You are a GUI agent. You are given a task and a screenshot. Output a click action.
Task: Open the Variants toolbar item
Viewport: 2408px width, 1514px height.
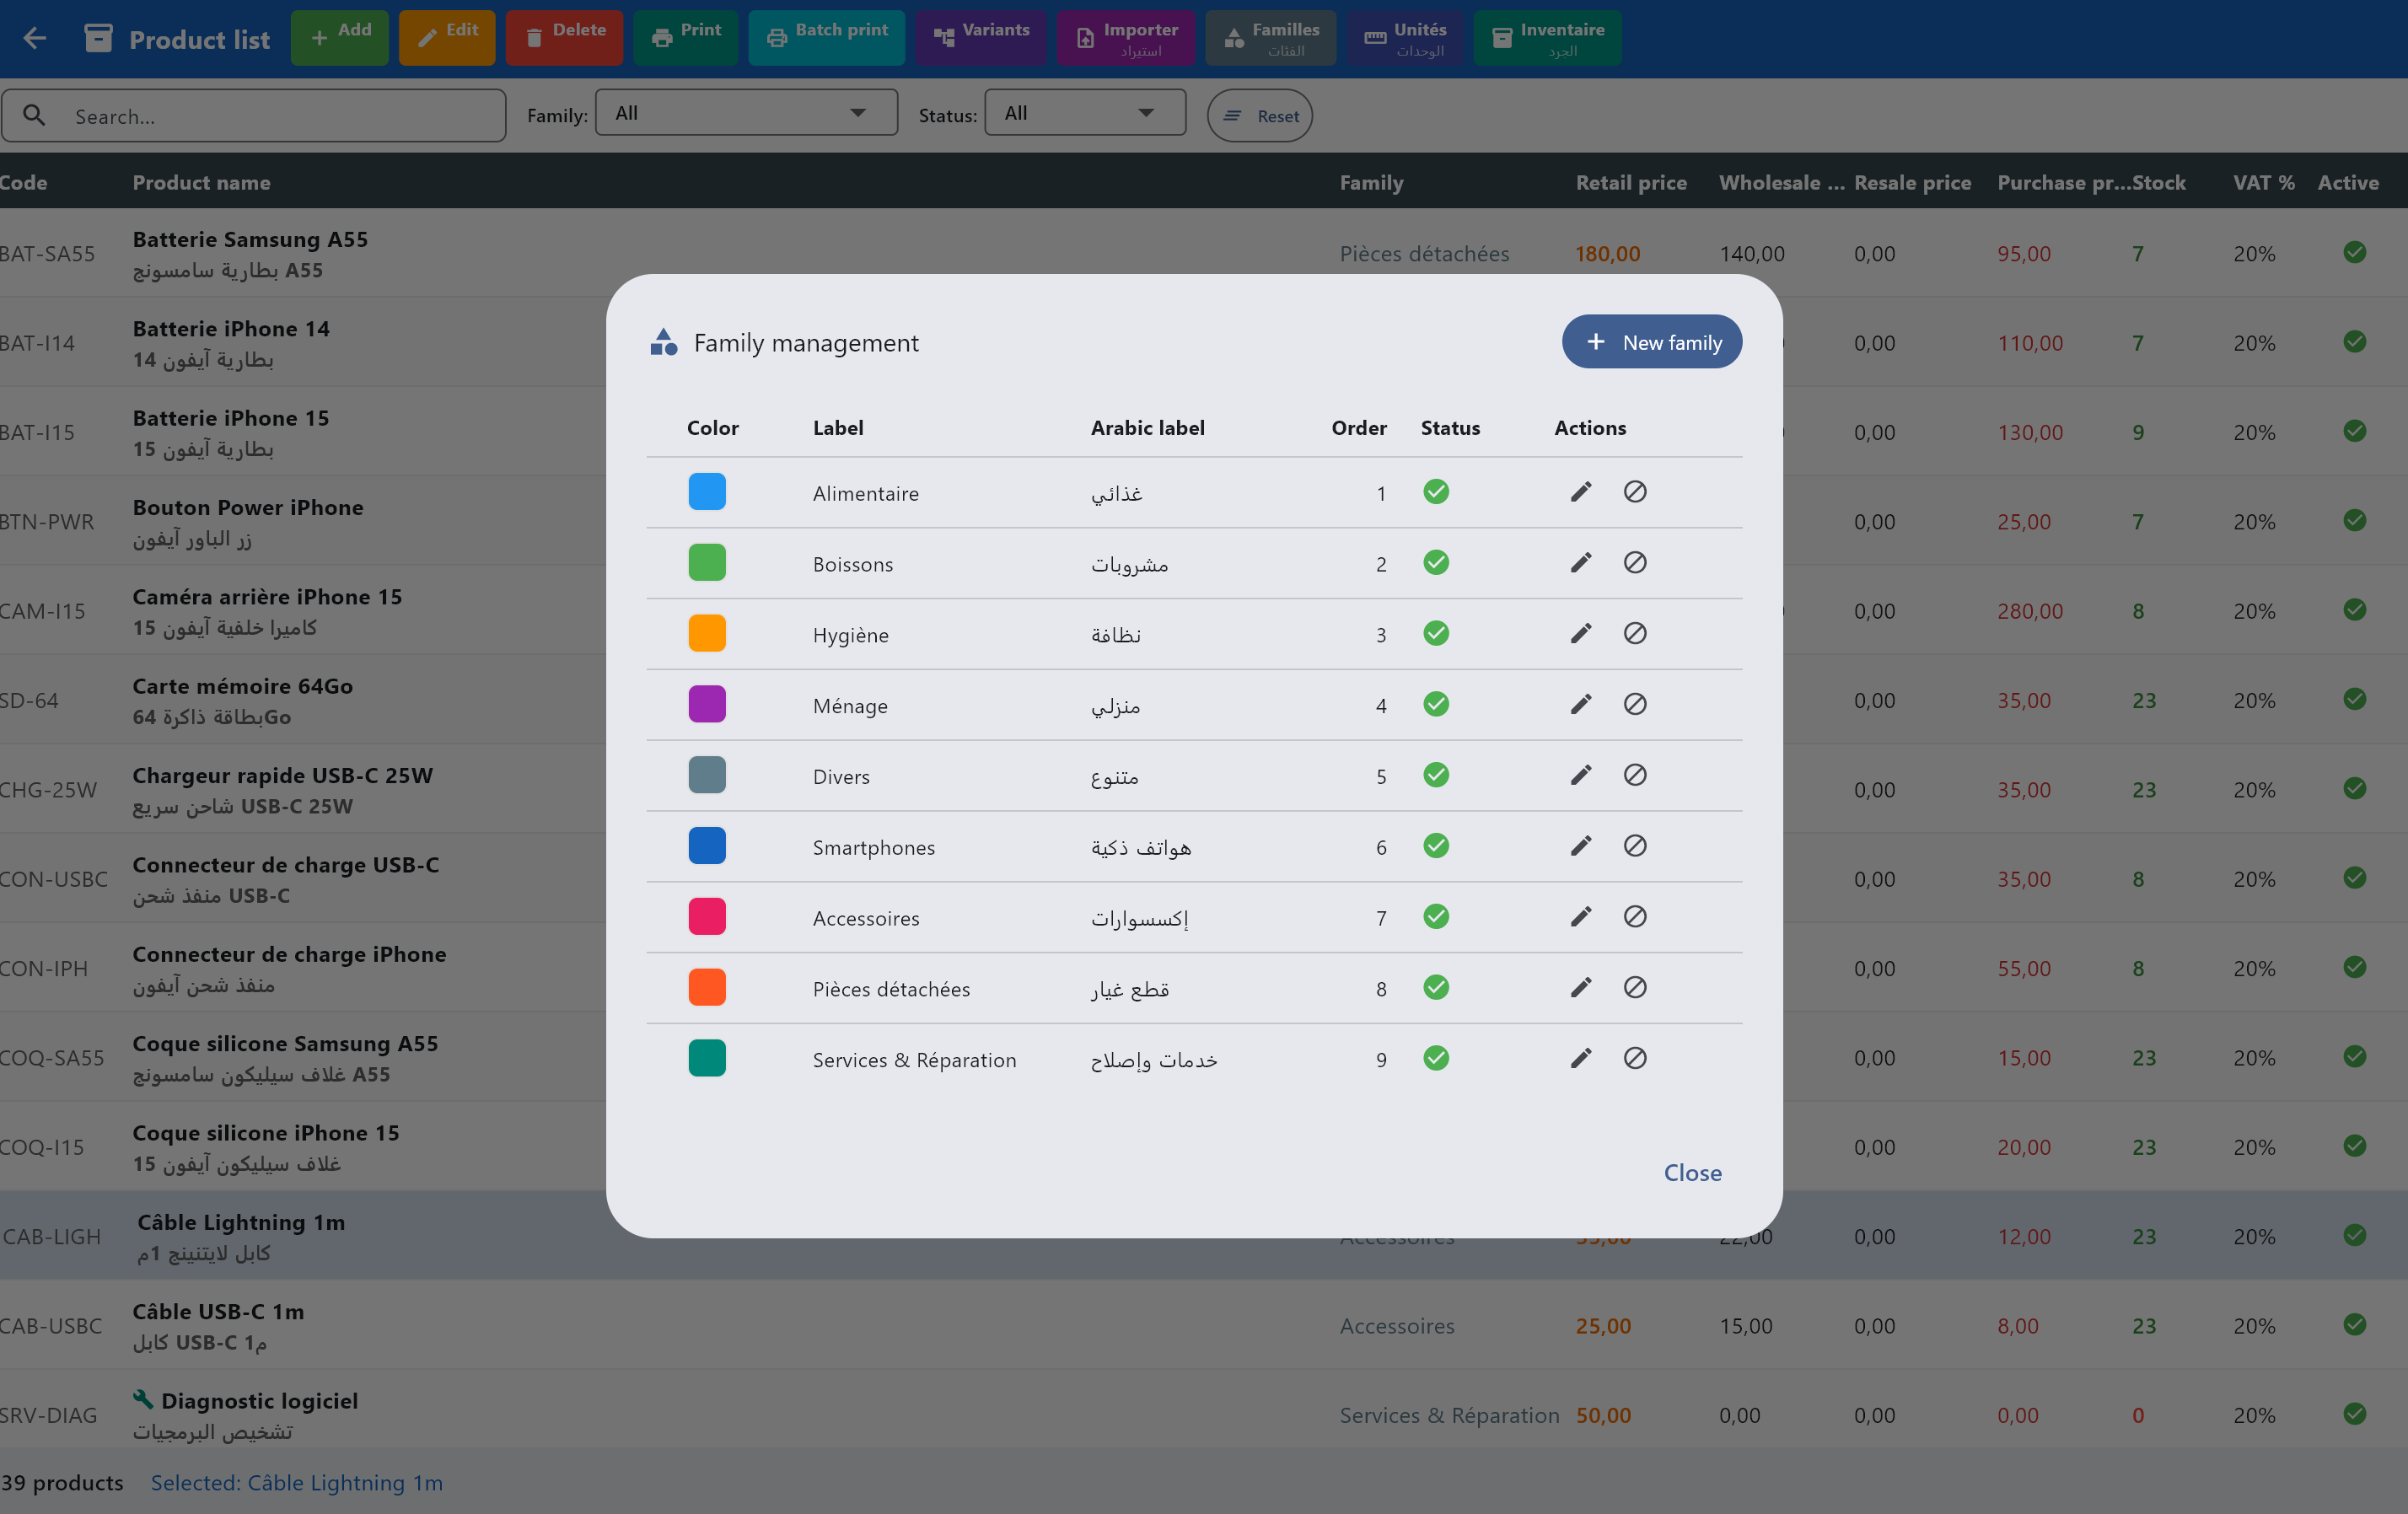click(980, 38)
